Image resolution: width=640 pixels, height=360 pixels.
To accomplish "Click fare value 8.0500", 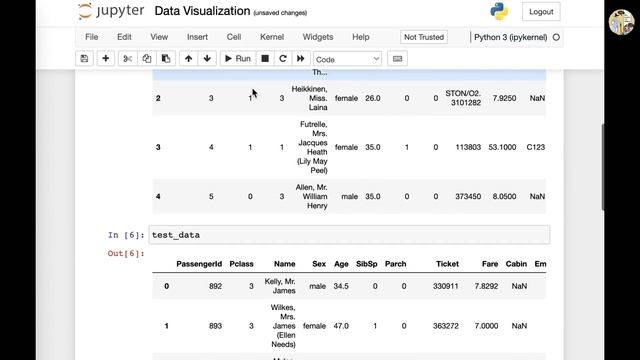I will 504,196.
